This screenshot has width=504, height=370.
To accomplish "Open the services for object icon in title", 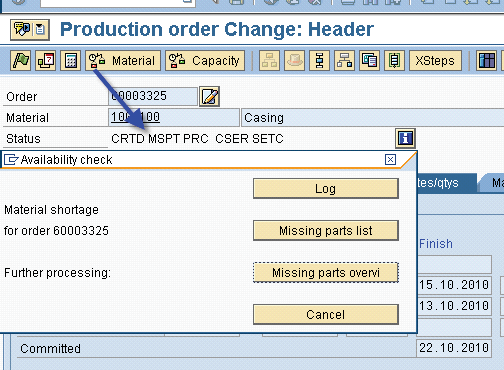I will pos(30,30).
